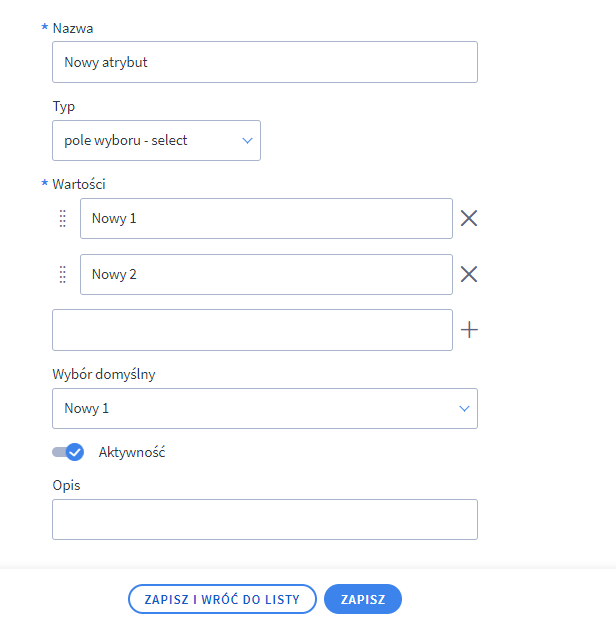616x623 pixels.
Task: Click the Opis label
Action: [66, 485]
